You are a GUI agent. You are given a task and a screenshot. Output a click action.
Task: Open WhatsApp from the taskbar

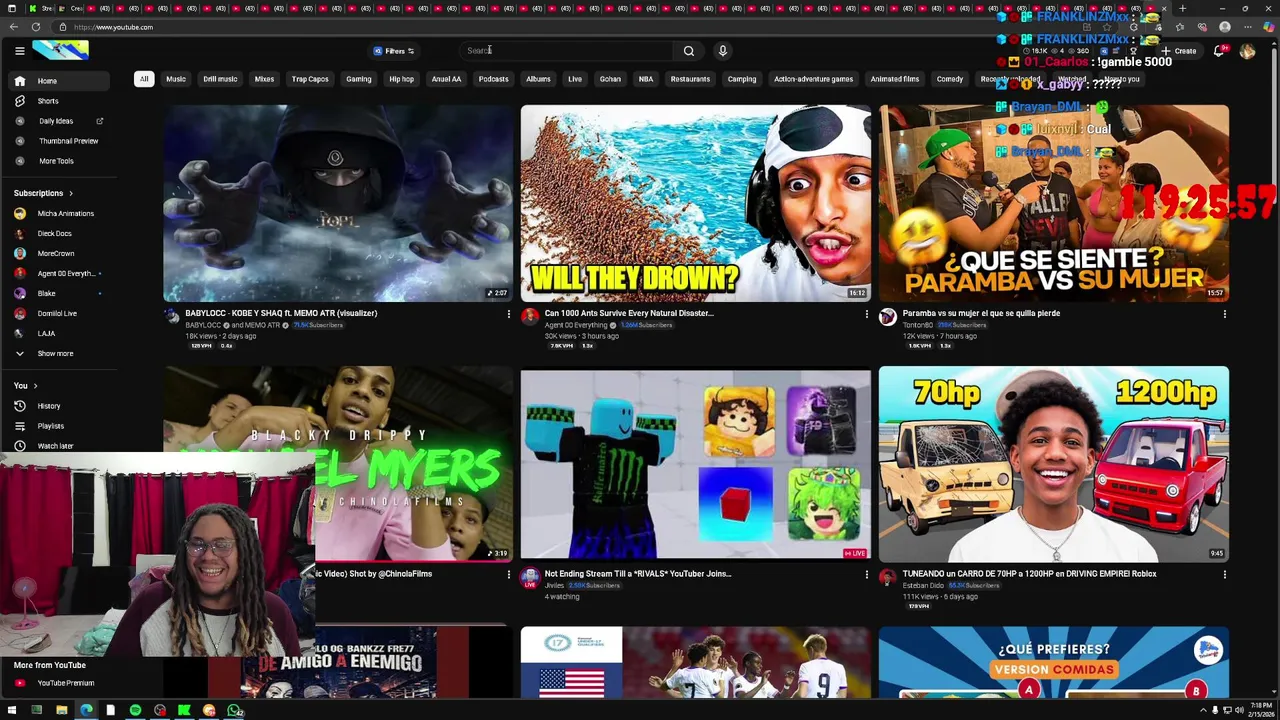pos(234,711)
